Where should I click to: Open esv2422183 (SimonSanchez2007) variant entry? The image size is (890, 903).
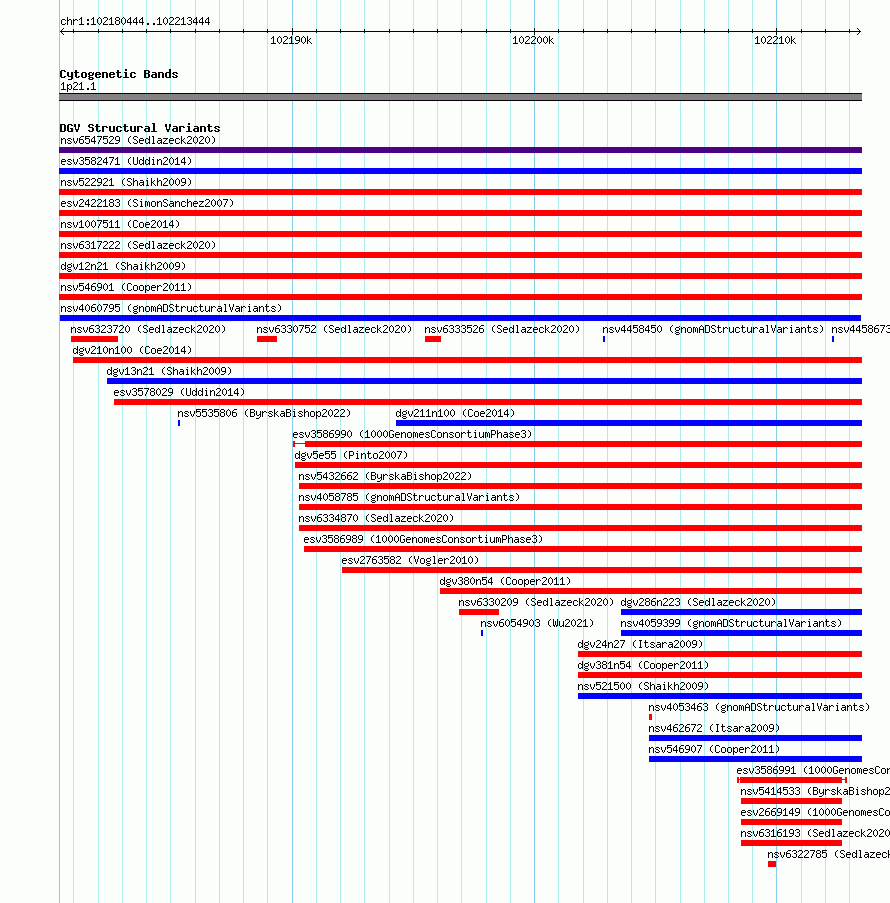coord(147,203)
